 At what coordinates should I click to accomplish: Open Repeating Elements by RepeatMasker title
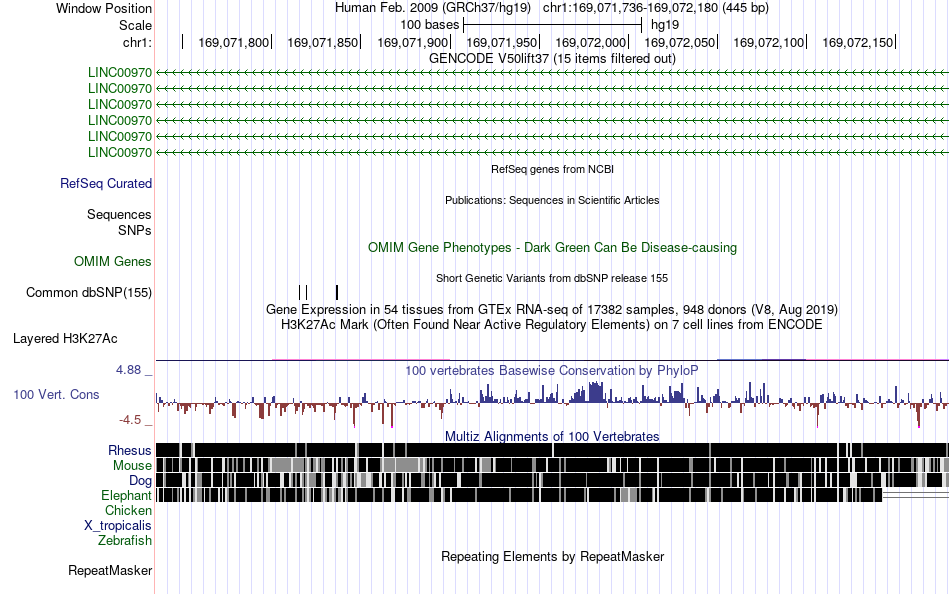pyautogui.click(x=552, y=556)
